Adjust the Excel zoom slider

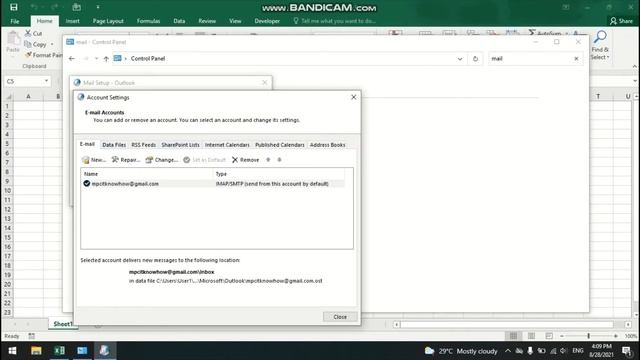point(589,336)
